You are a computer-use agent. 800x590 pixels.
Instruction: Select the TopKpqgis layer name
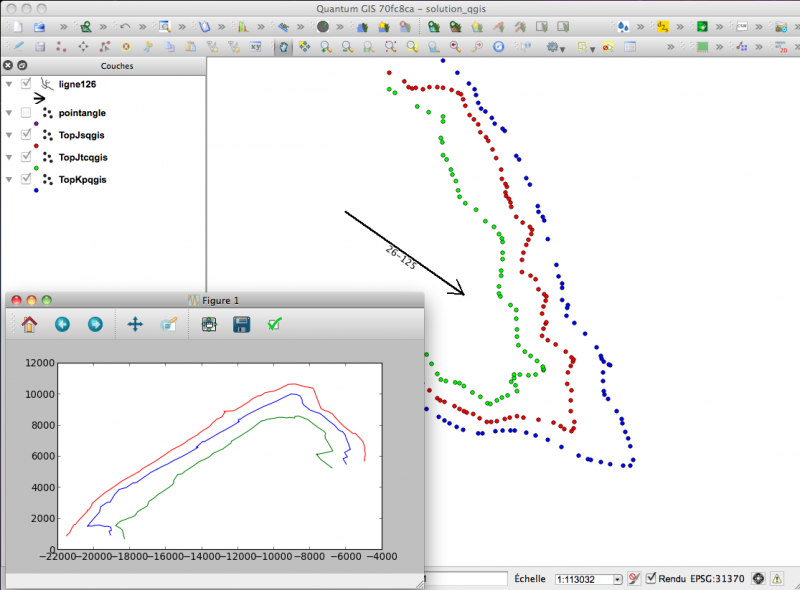click(83, 179)
